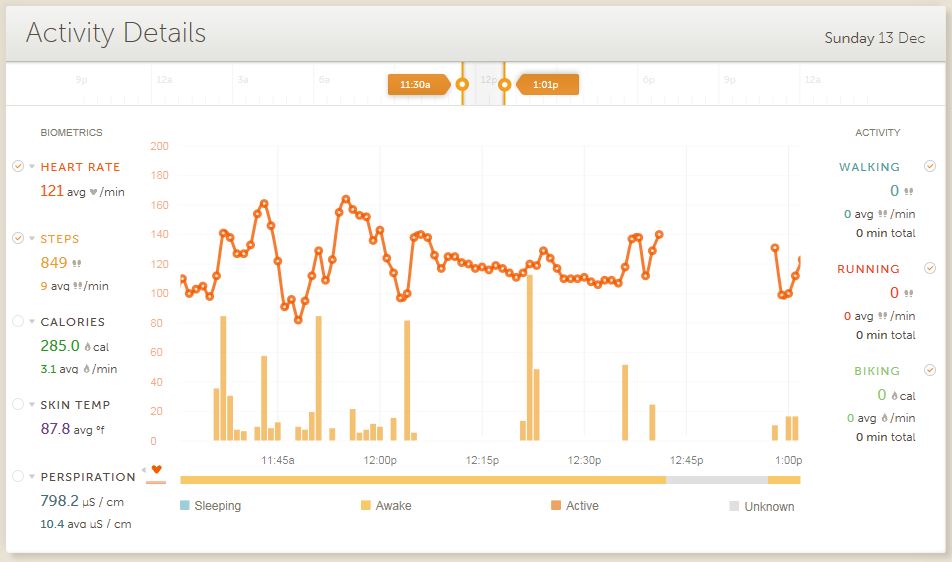
Task: Click the RUNNING activity label
Action: coord(868,269)
